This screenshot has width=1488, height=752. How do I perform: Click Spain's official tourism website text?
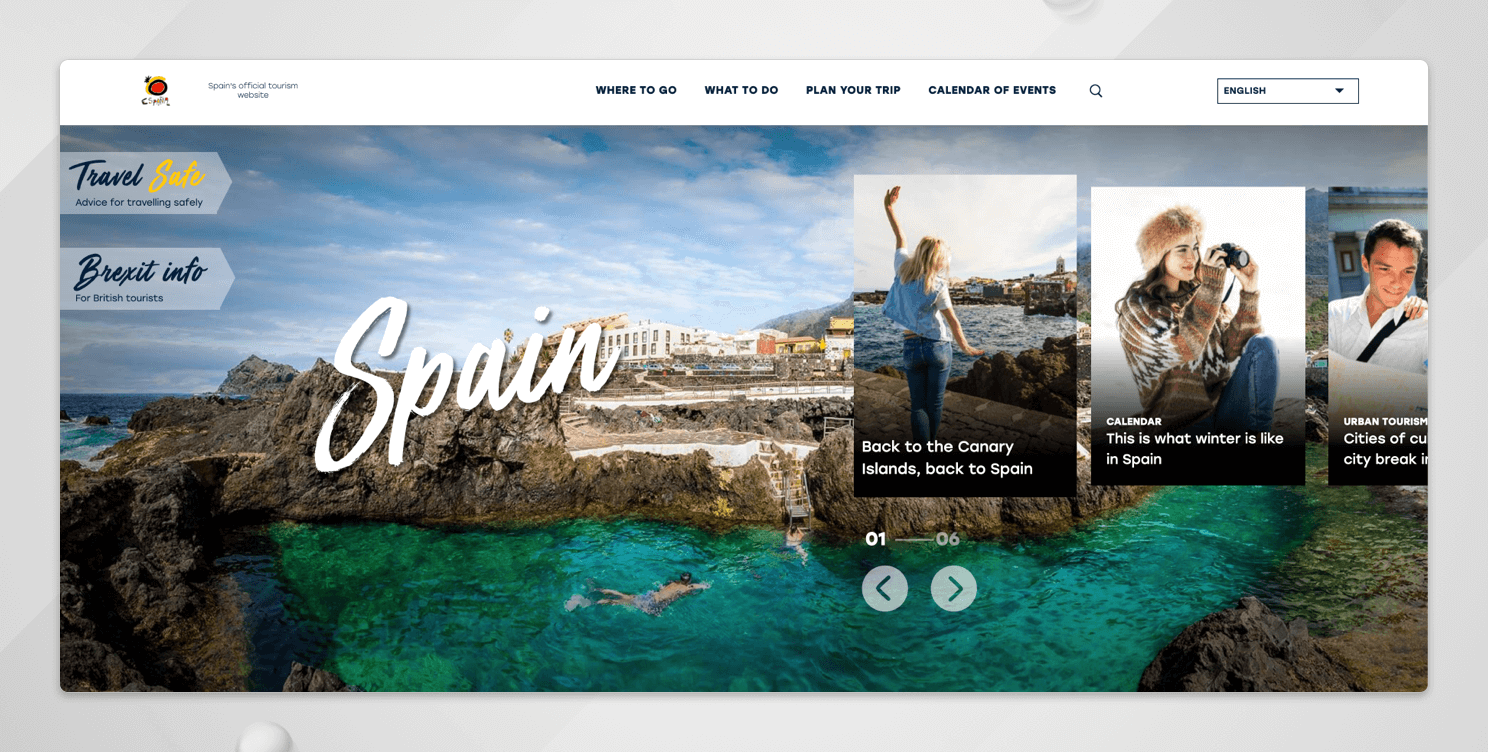[x=253, y=89]
